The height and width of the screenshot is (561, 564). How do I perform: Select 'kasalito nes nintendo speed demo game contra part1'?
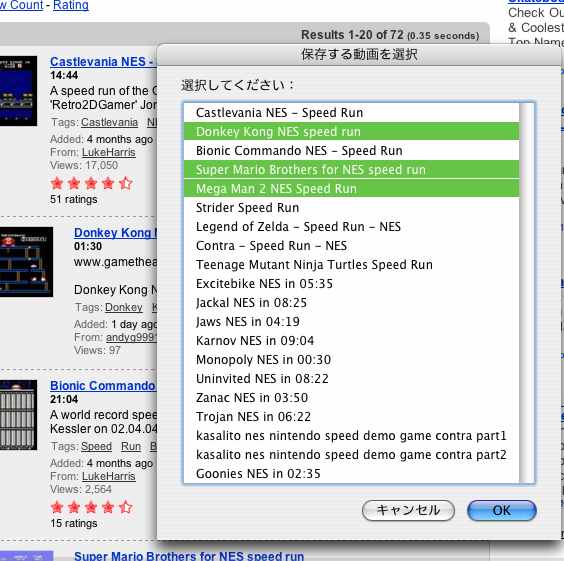[x=351, y=436]
